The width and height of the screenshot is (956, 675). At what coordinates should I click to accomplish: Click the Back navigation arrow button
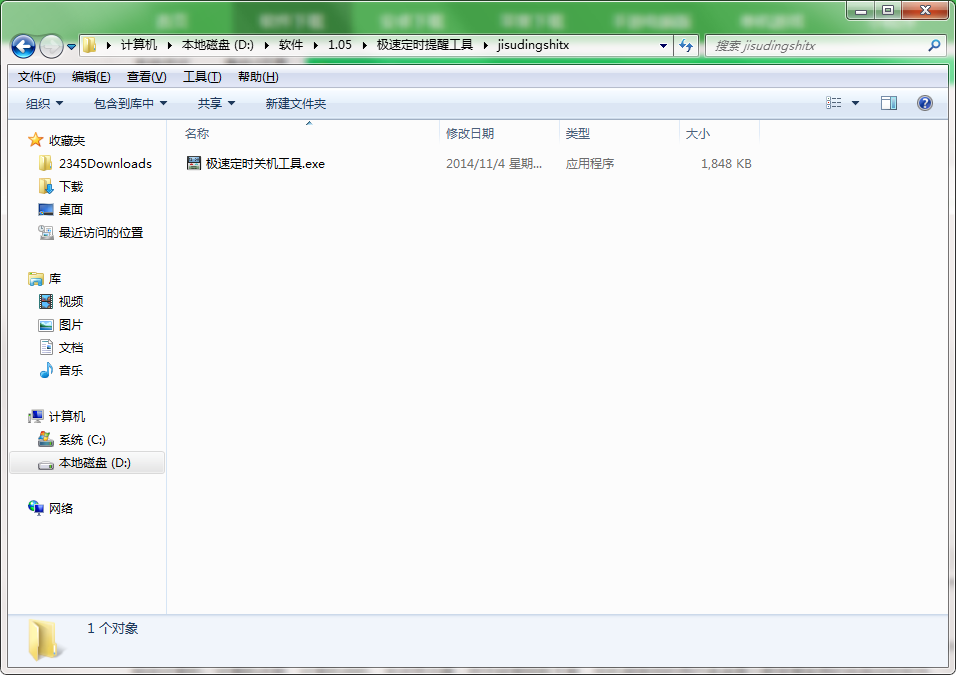pyautogui.click(x=23, y=46)
